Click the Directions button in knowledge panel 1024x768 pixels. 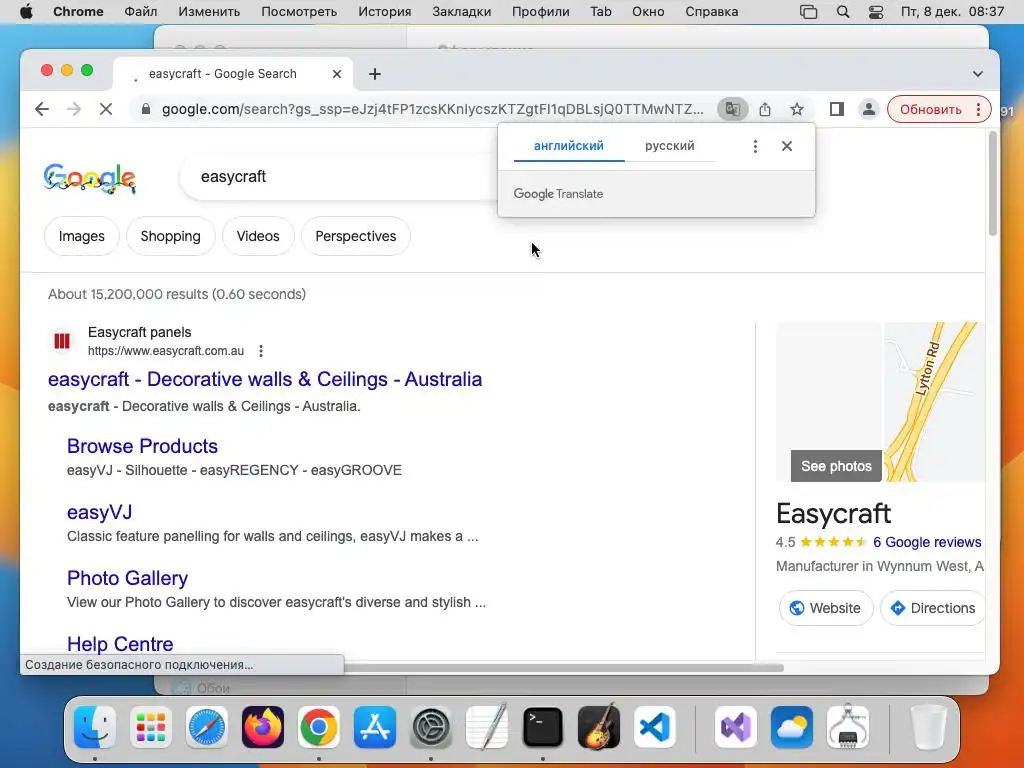click(x=933, y=608)
